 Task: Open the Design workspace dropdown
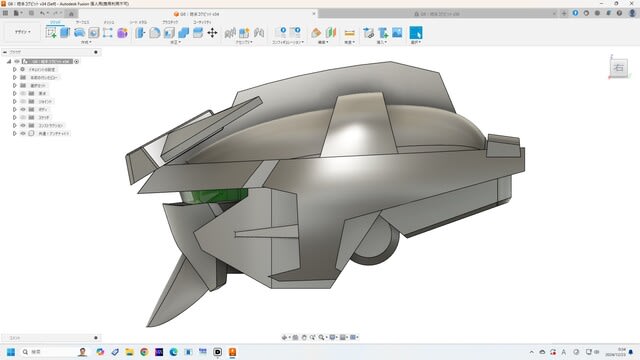(x=23, y=32)
